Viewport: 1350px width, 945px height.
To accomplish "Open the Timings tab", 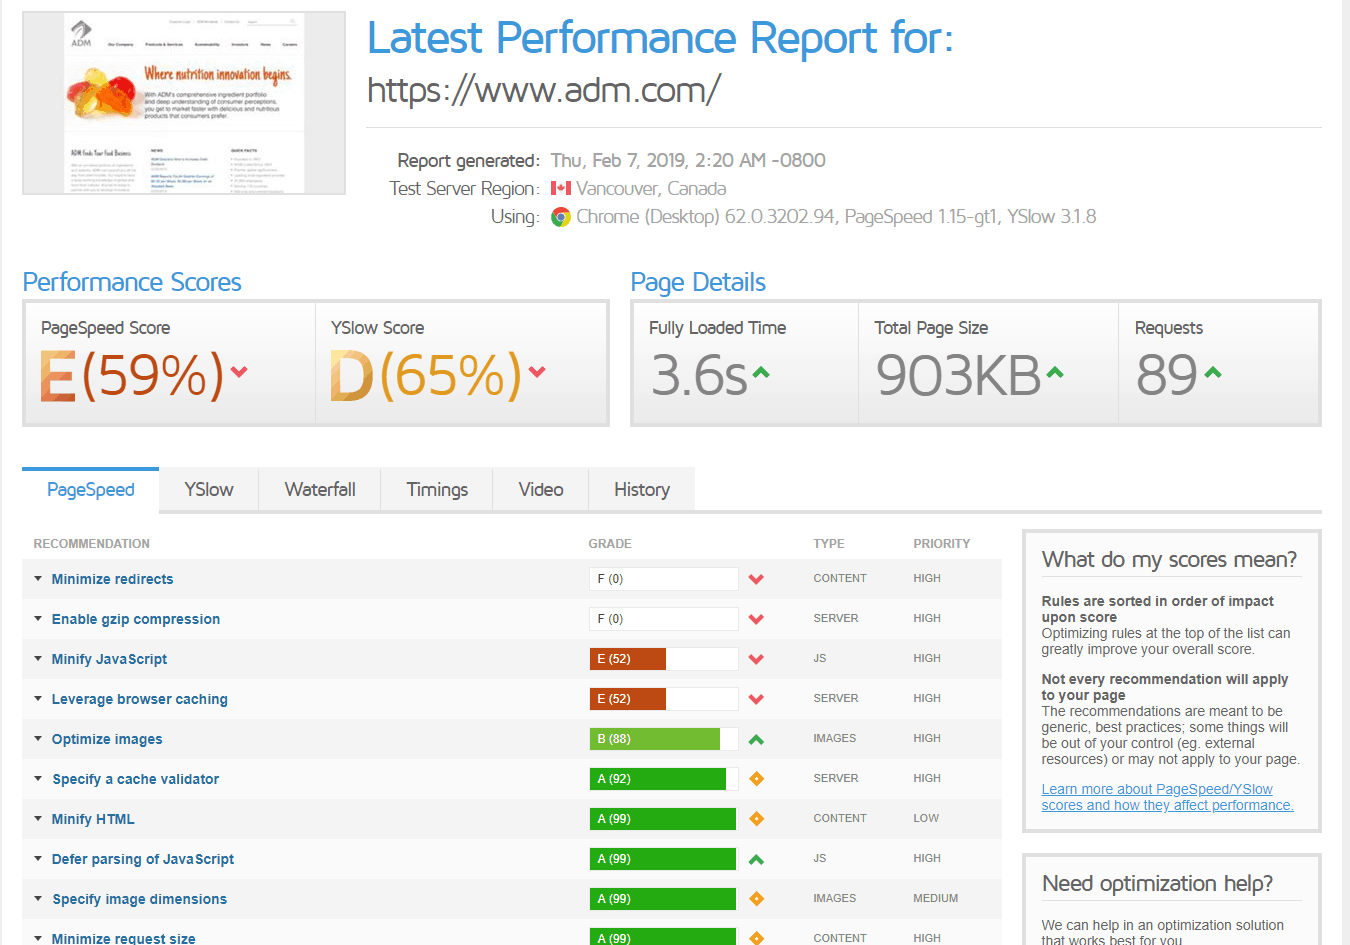I will pyautogui.click(x=437, y=489).
